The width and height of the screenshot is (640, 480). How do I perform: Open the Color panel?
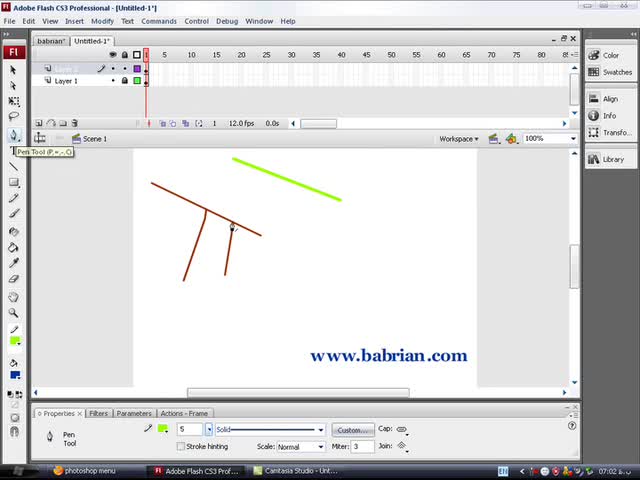tap(610, 55)
